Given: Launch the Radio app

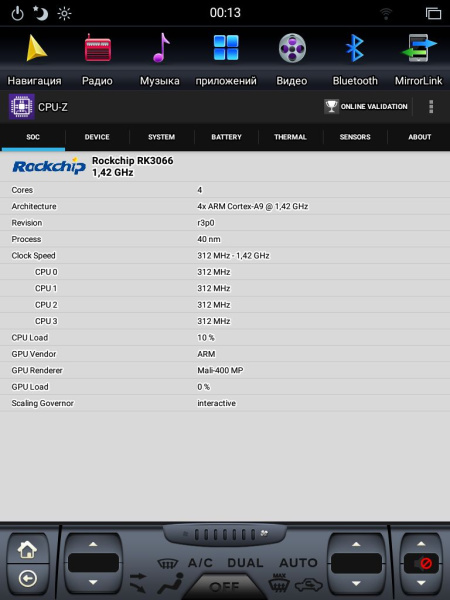Looking at the screenshot, I should click(x=97, y=48).
